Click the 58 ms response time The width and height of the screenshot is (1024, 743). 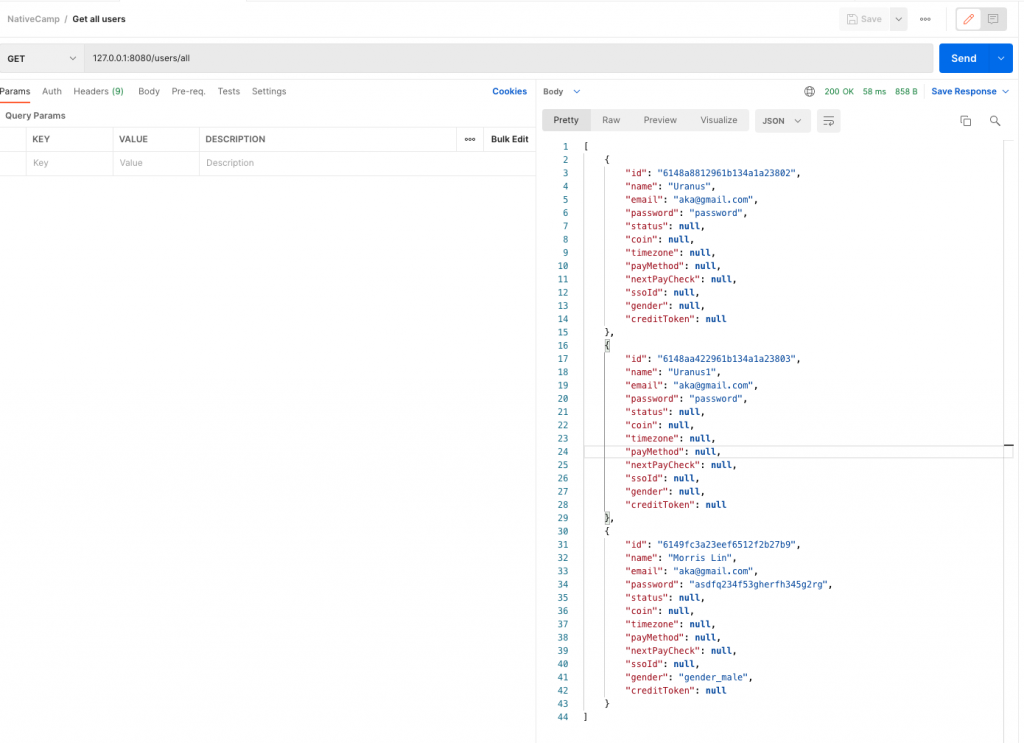coord(874,91)
